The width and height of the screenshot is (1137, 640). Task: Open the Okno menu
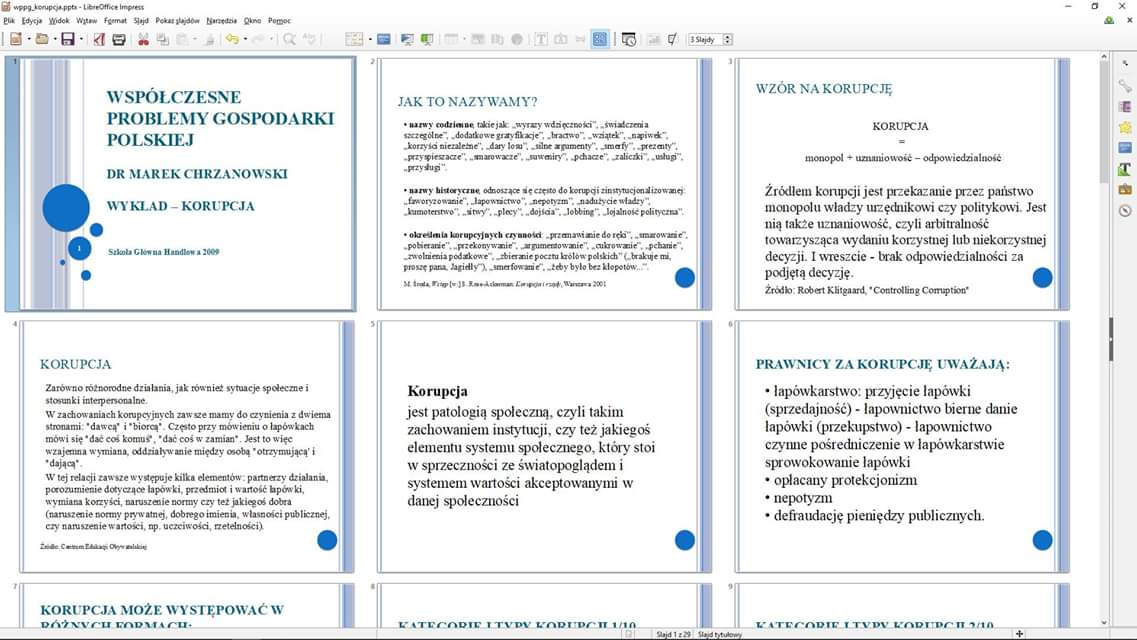click(252, 20)
